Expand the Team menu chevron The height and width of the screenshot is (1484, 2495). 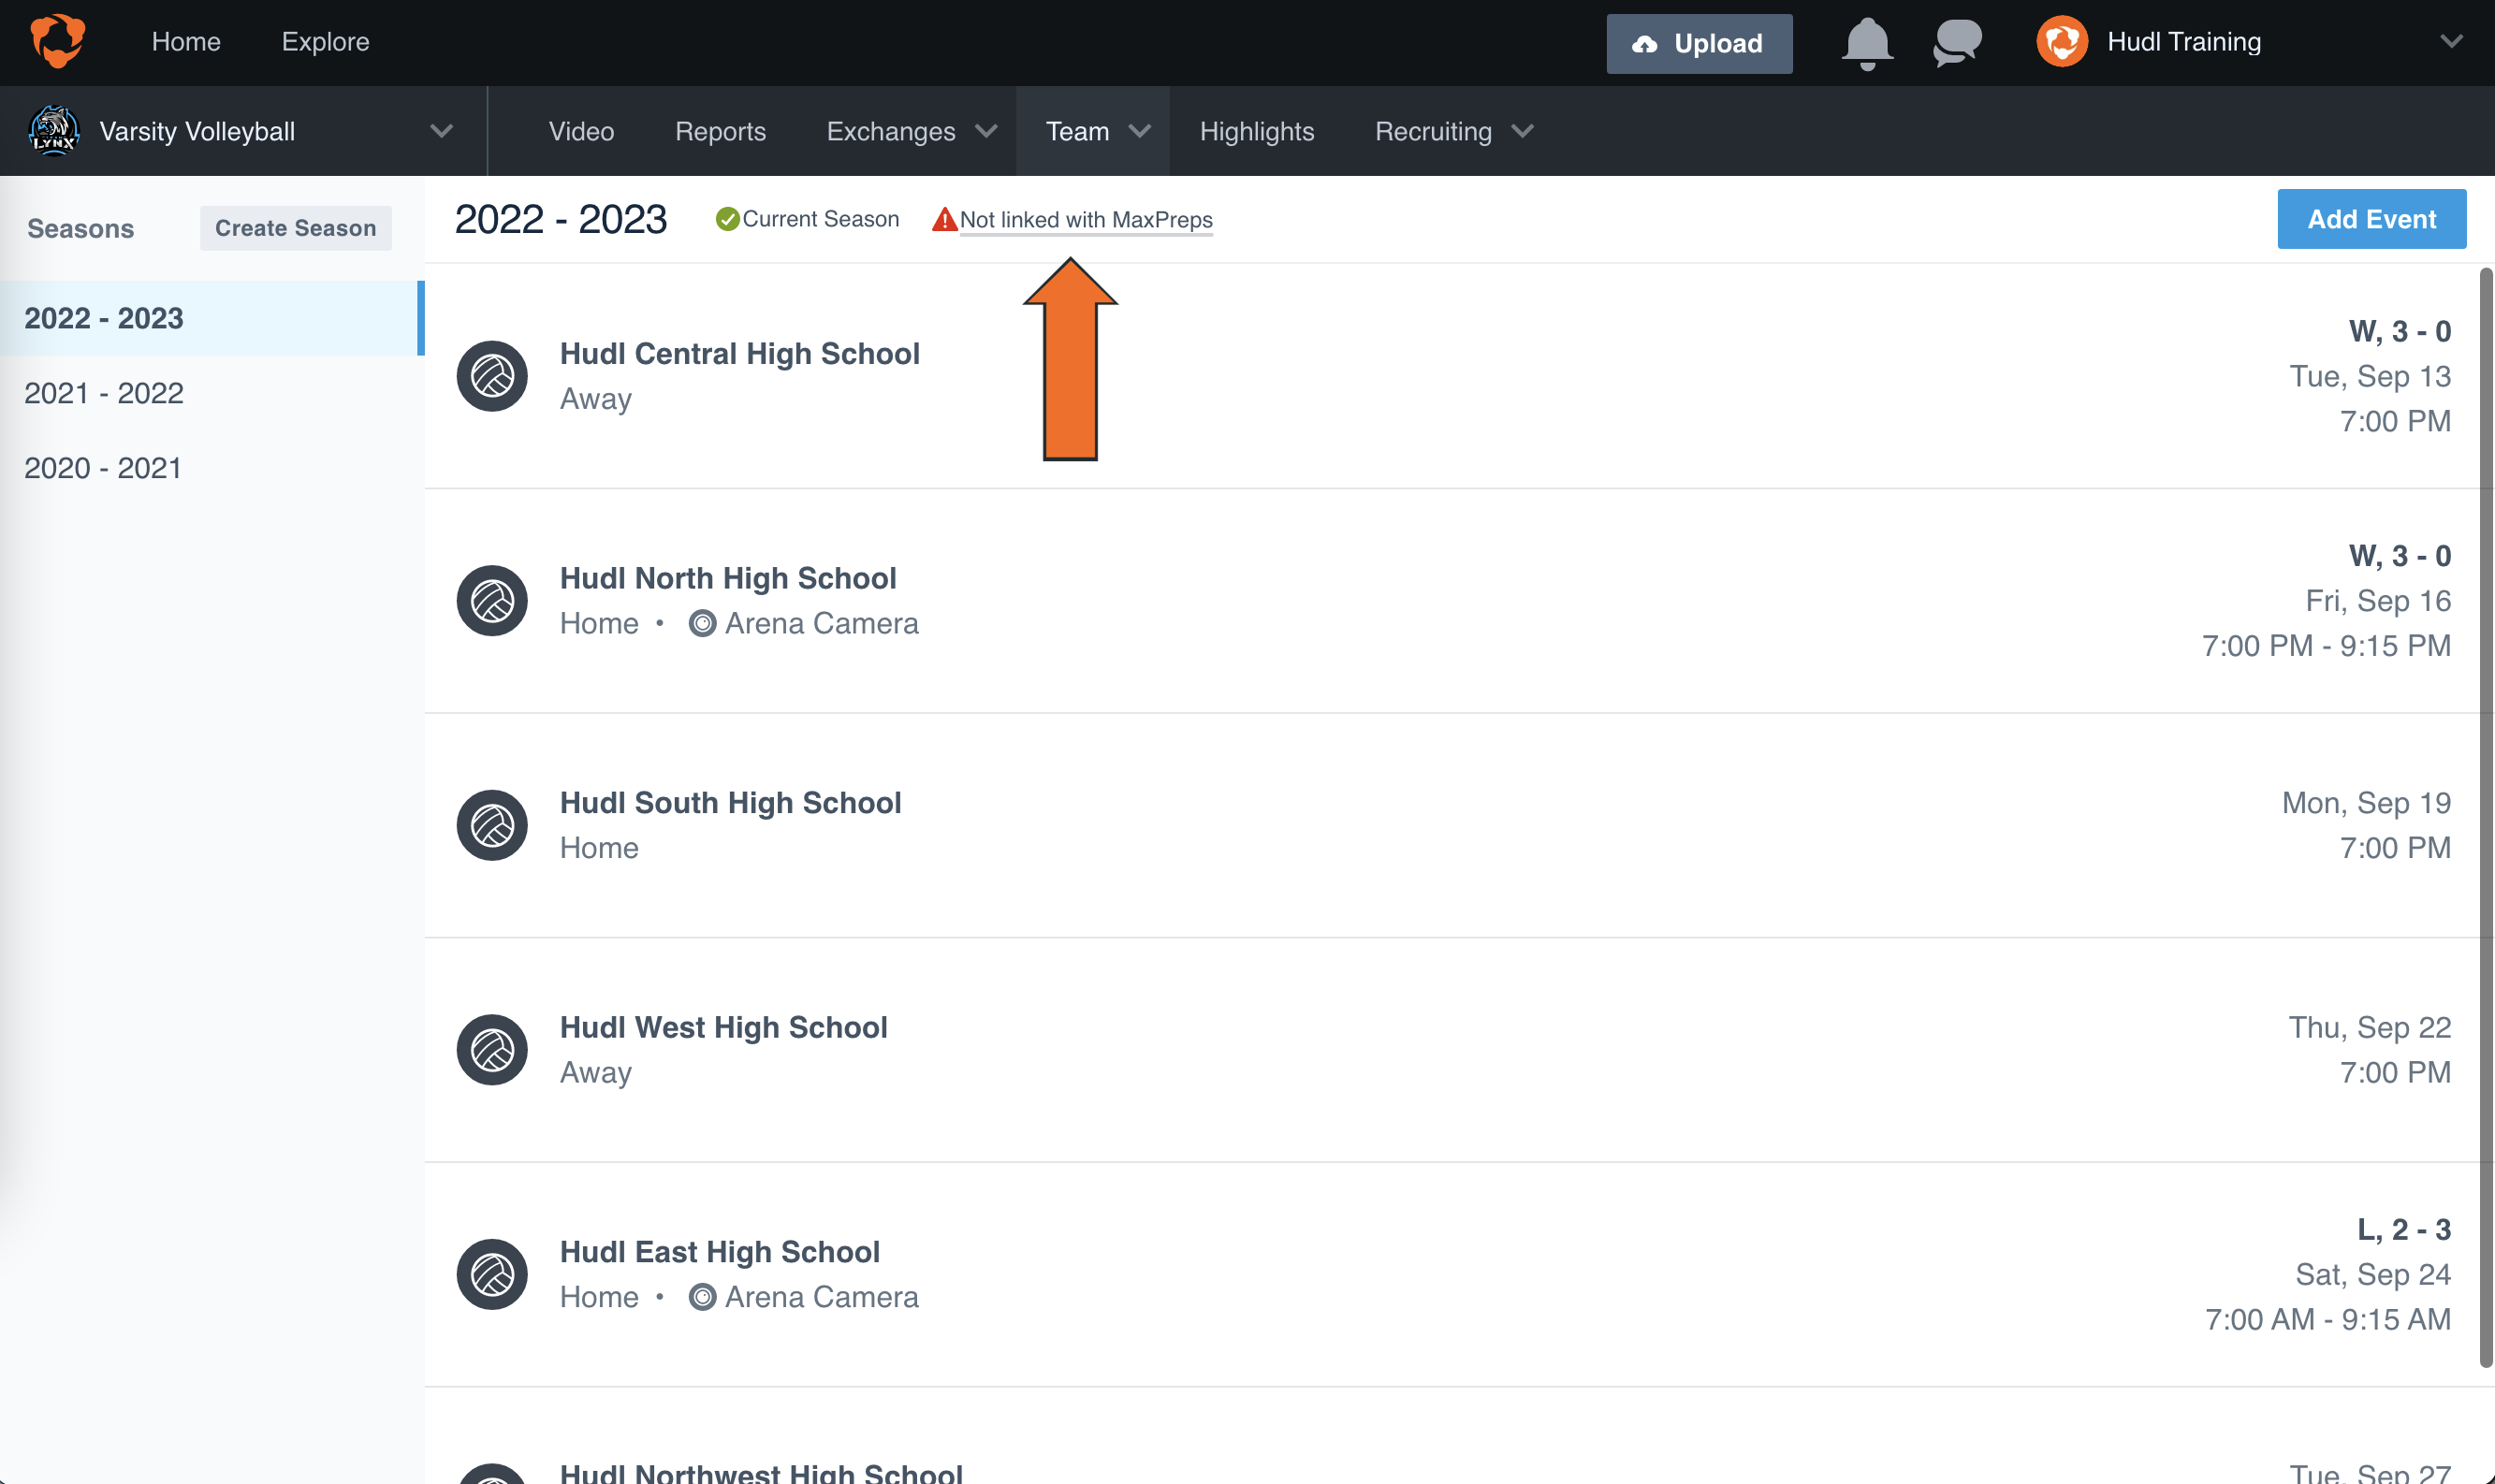pyautogui.click(x=1139, y=131)
